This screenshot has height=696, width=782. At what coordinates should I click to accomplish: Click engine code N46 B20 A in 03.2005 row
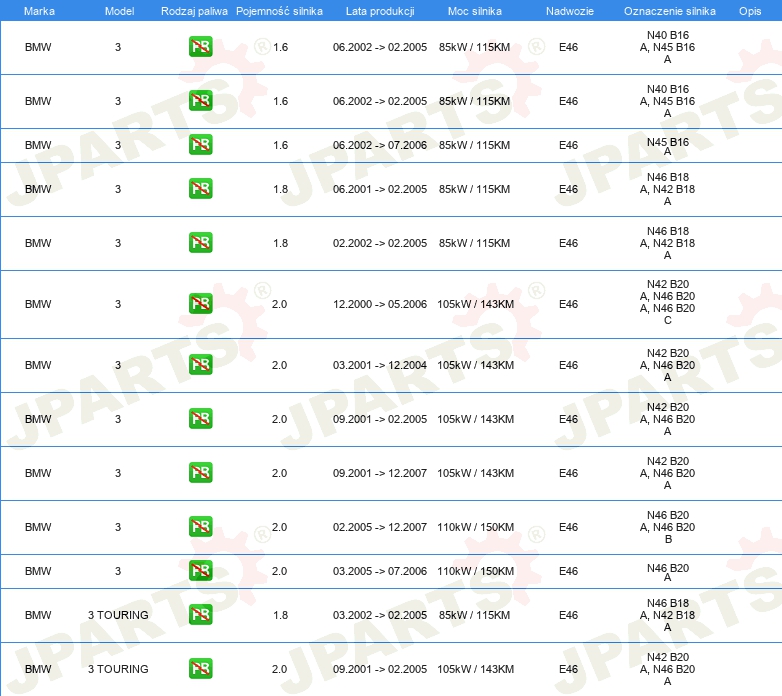(x=667, y=572)
